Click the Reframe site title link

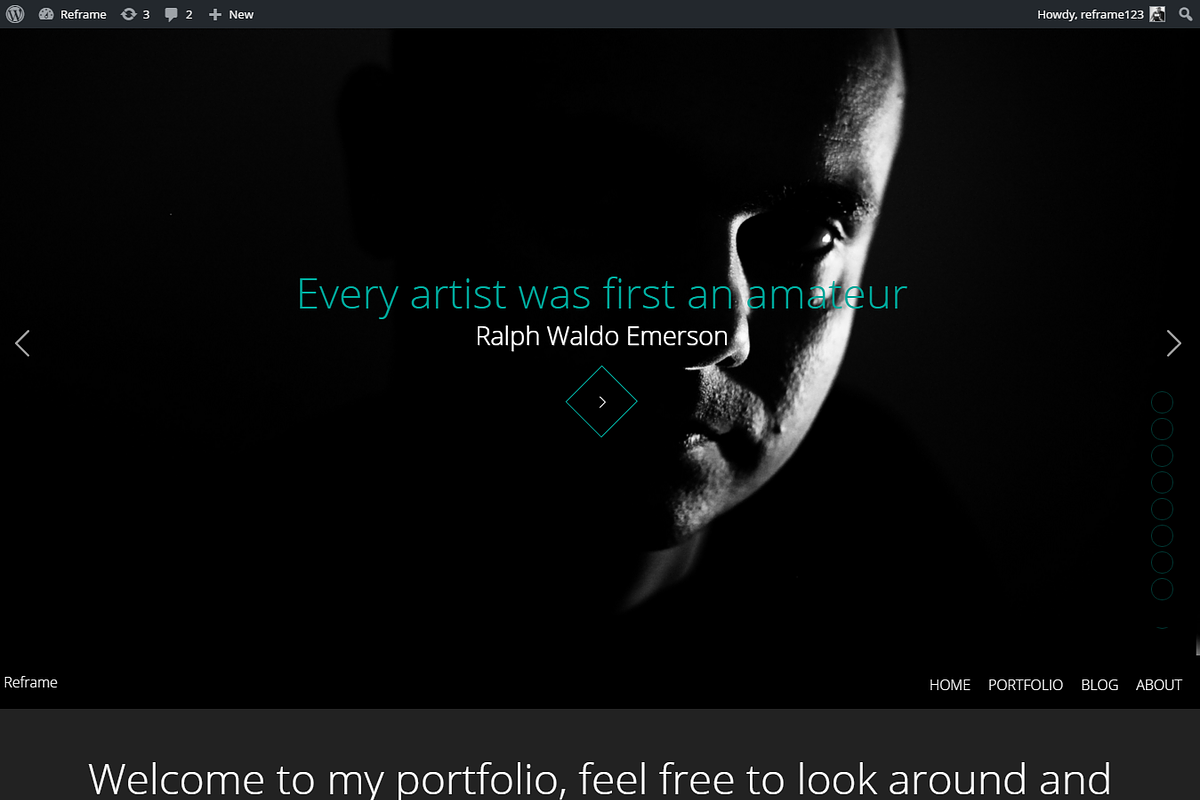(x=31, y=682)
